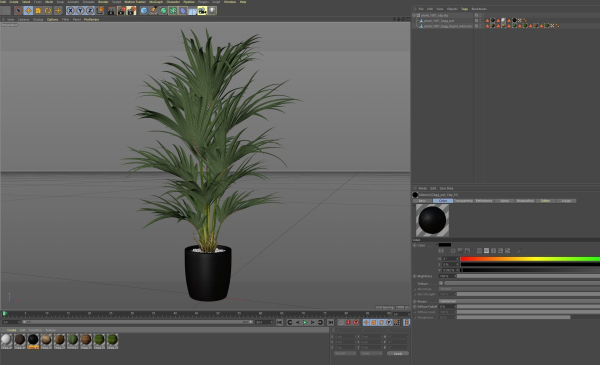Open the green Array modeling objects icon
This screenshot has height=365, width=600.
(173, 11)
